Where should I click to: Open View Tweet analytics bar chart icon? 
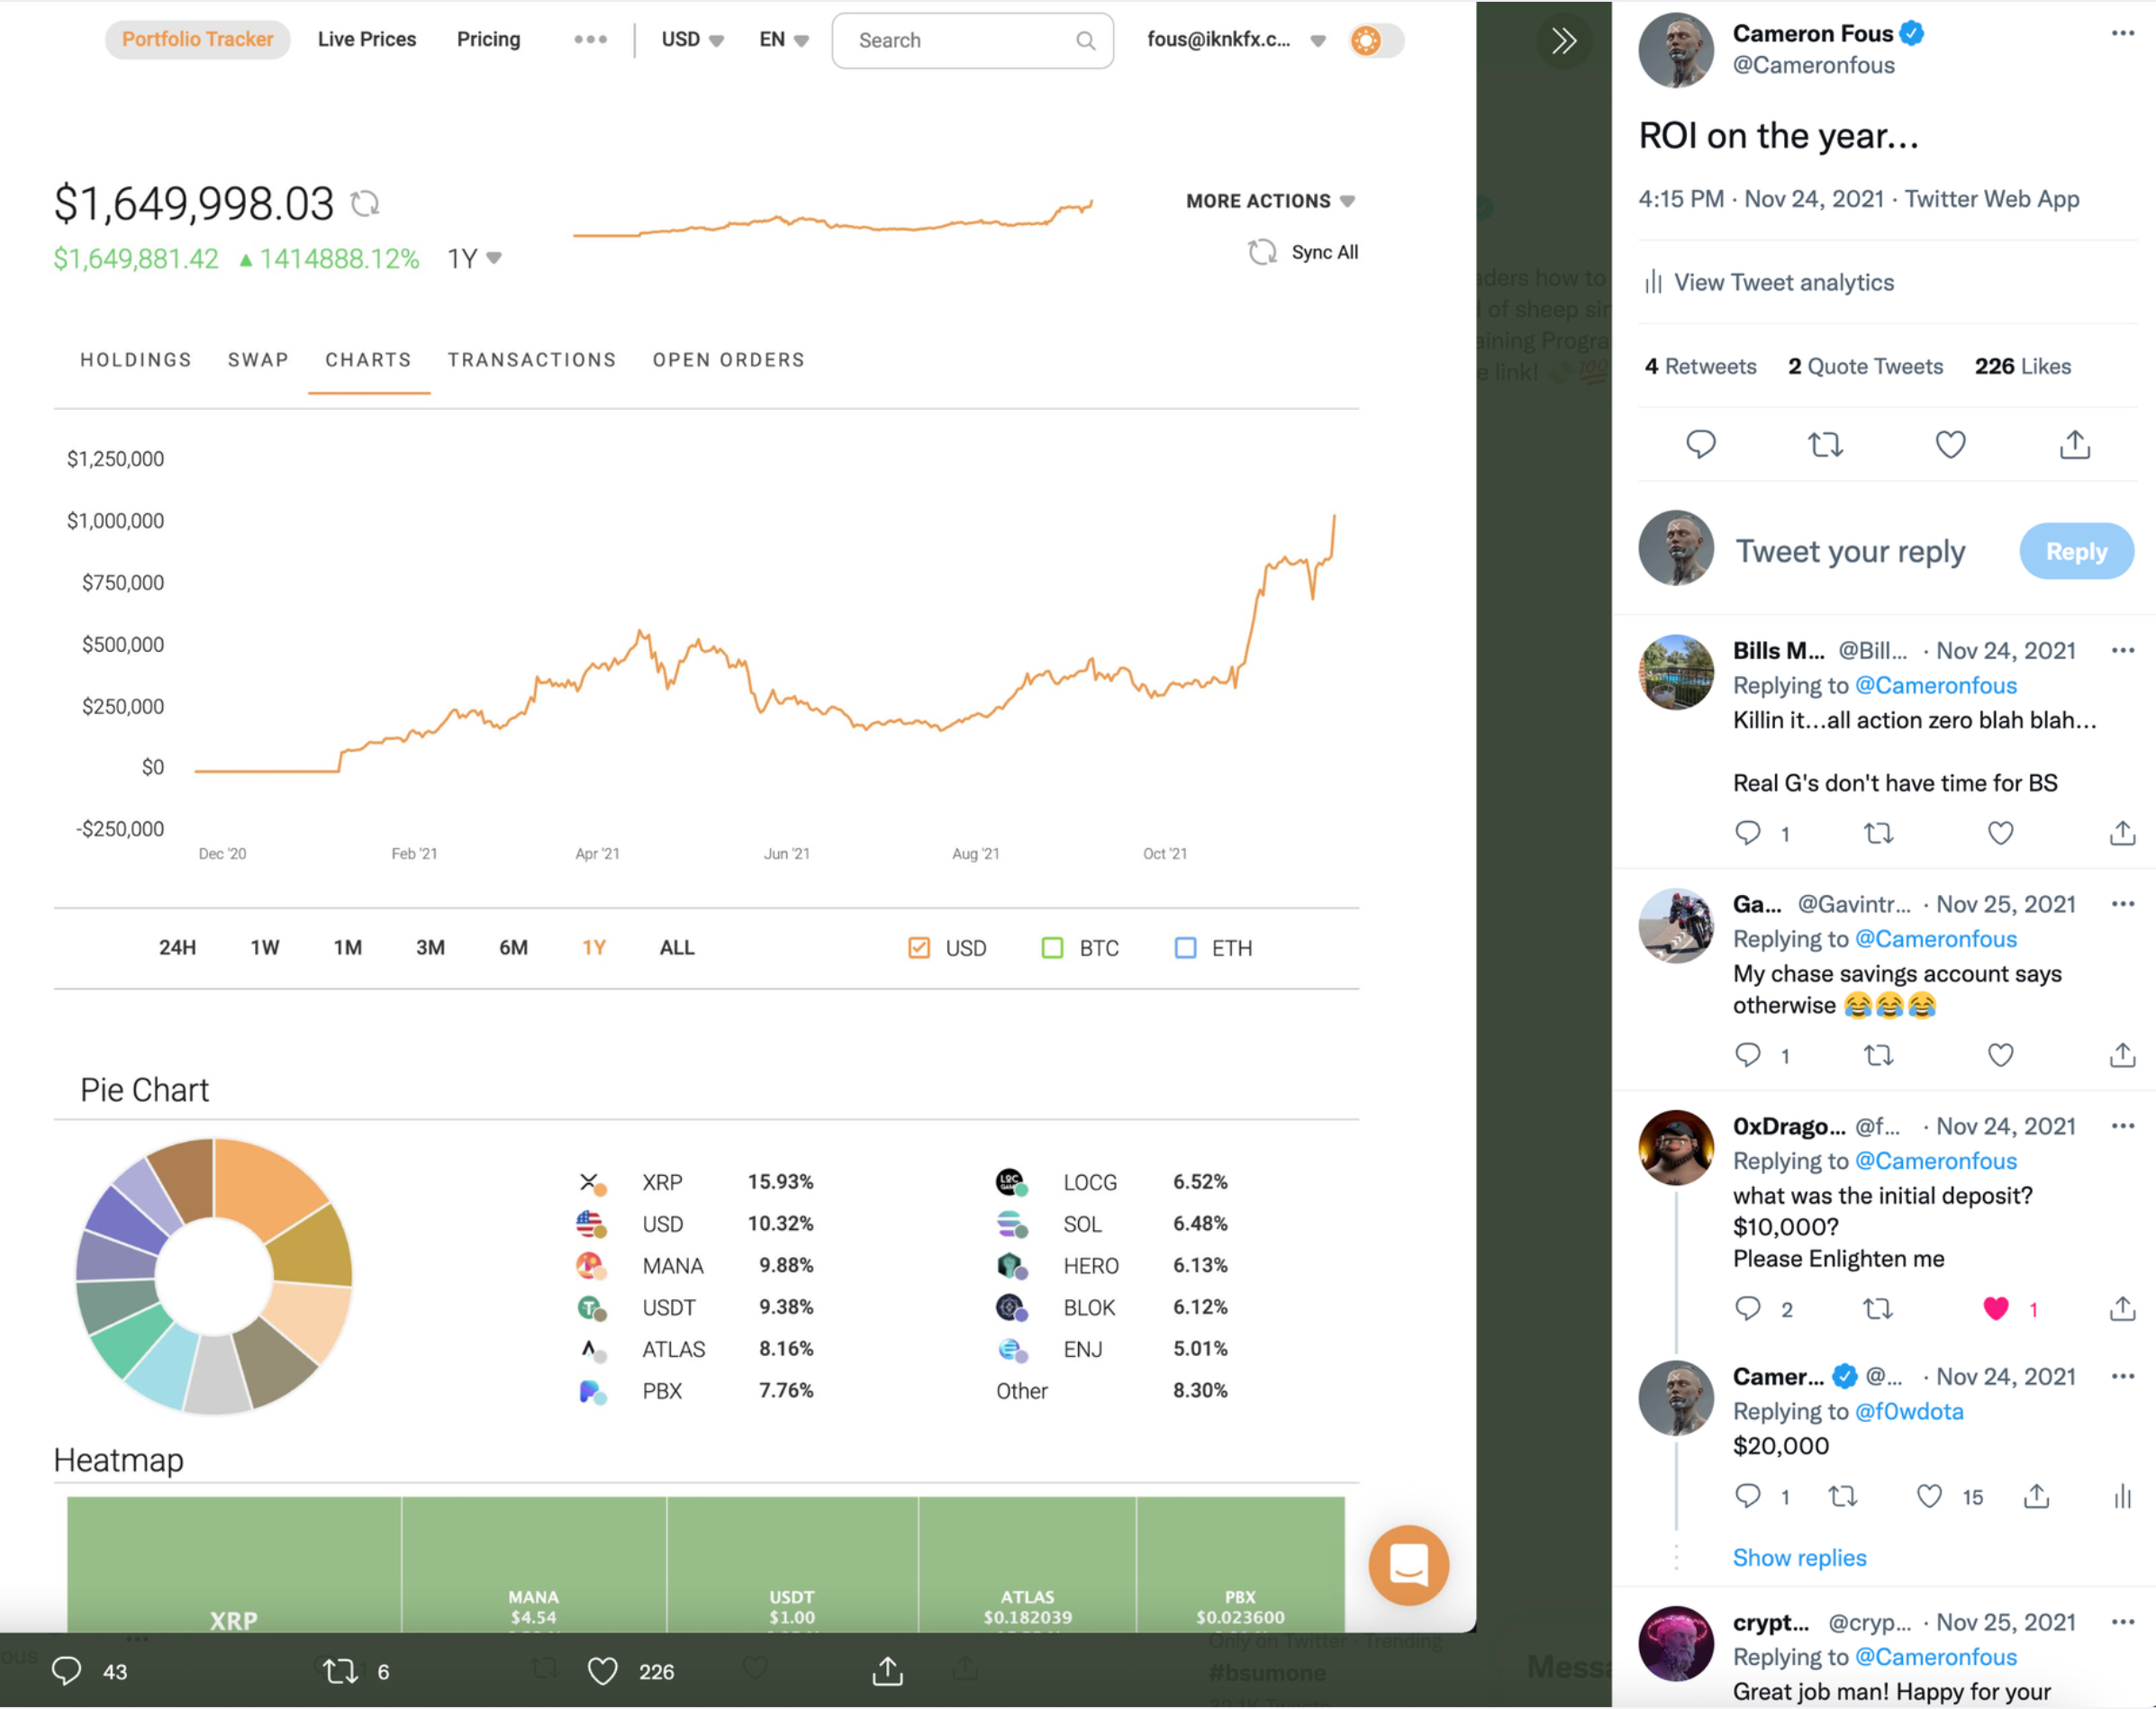click(1653, 282)
